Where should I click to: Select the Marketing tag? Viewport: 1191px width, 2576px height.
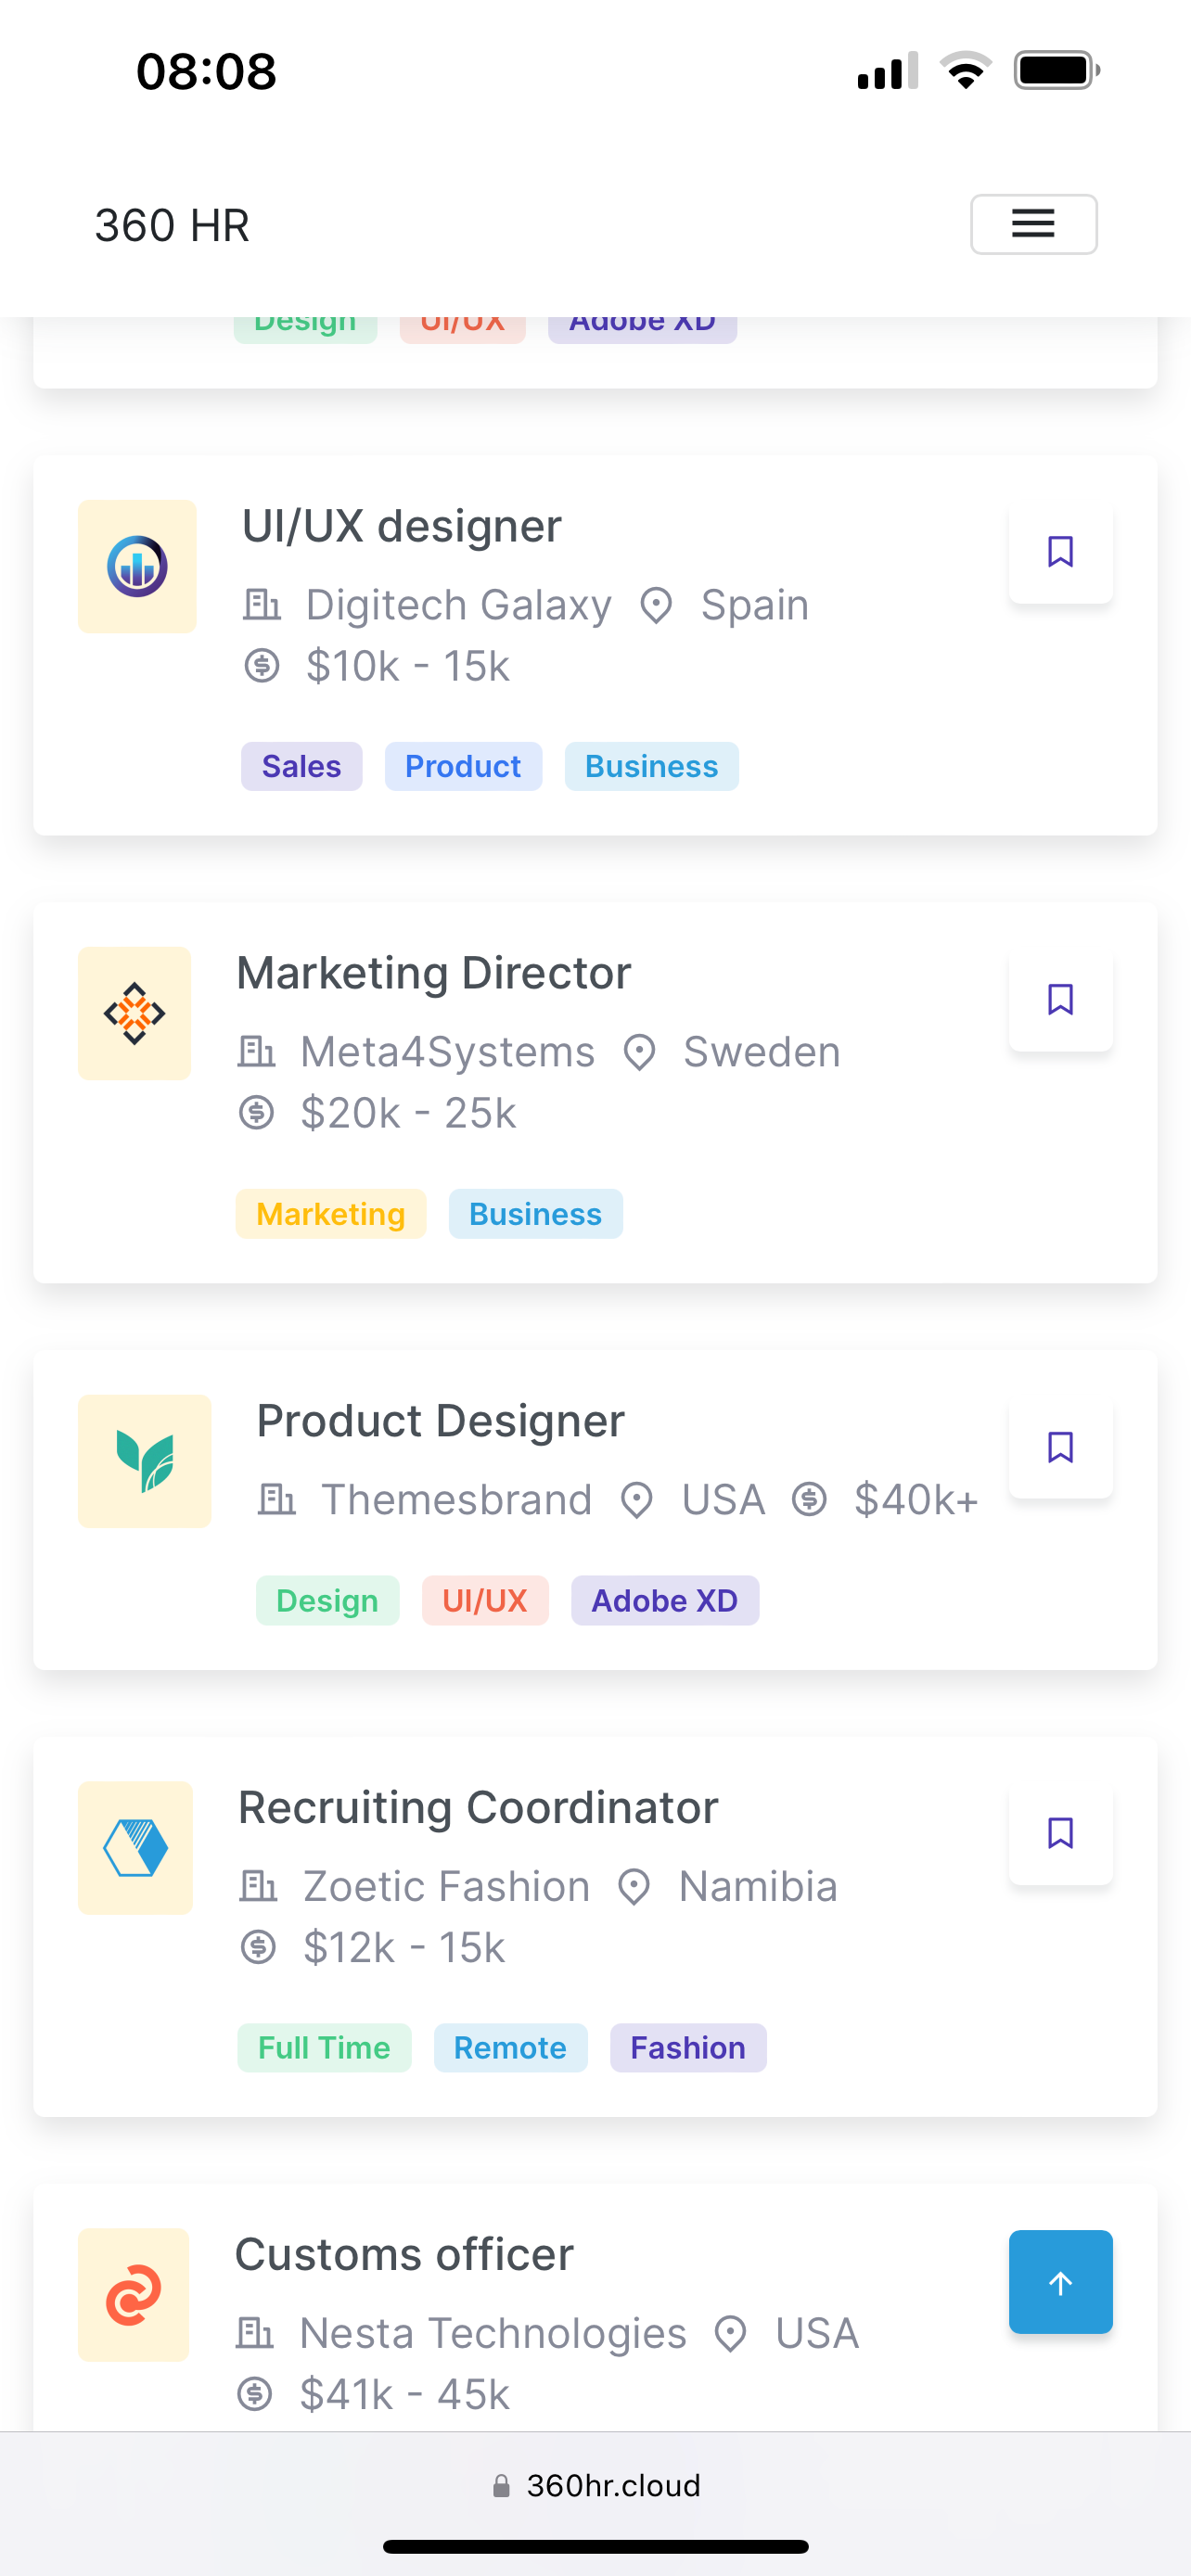[330, 1214]
